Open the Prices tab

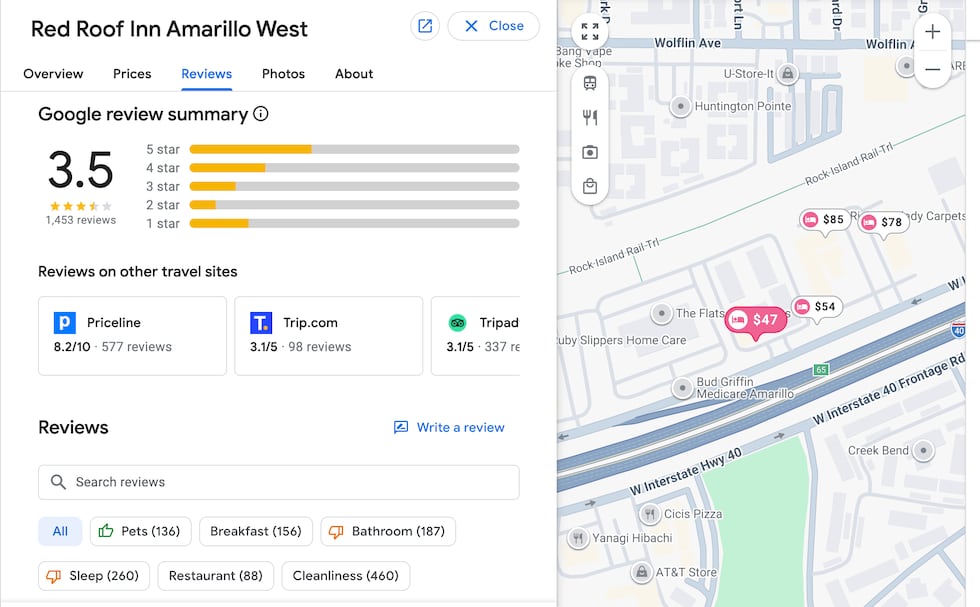pos(132,74)
